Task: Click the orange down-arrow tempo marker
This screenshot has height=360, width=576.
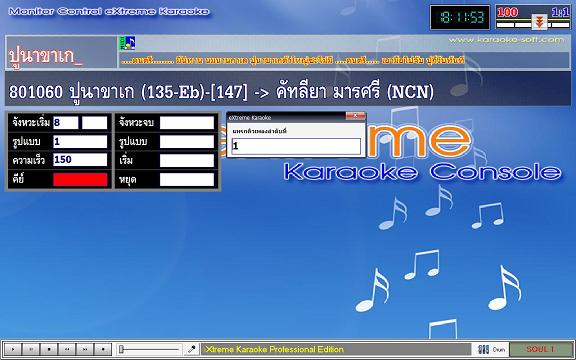Action: 539,22
